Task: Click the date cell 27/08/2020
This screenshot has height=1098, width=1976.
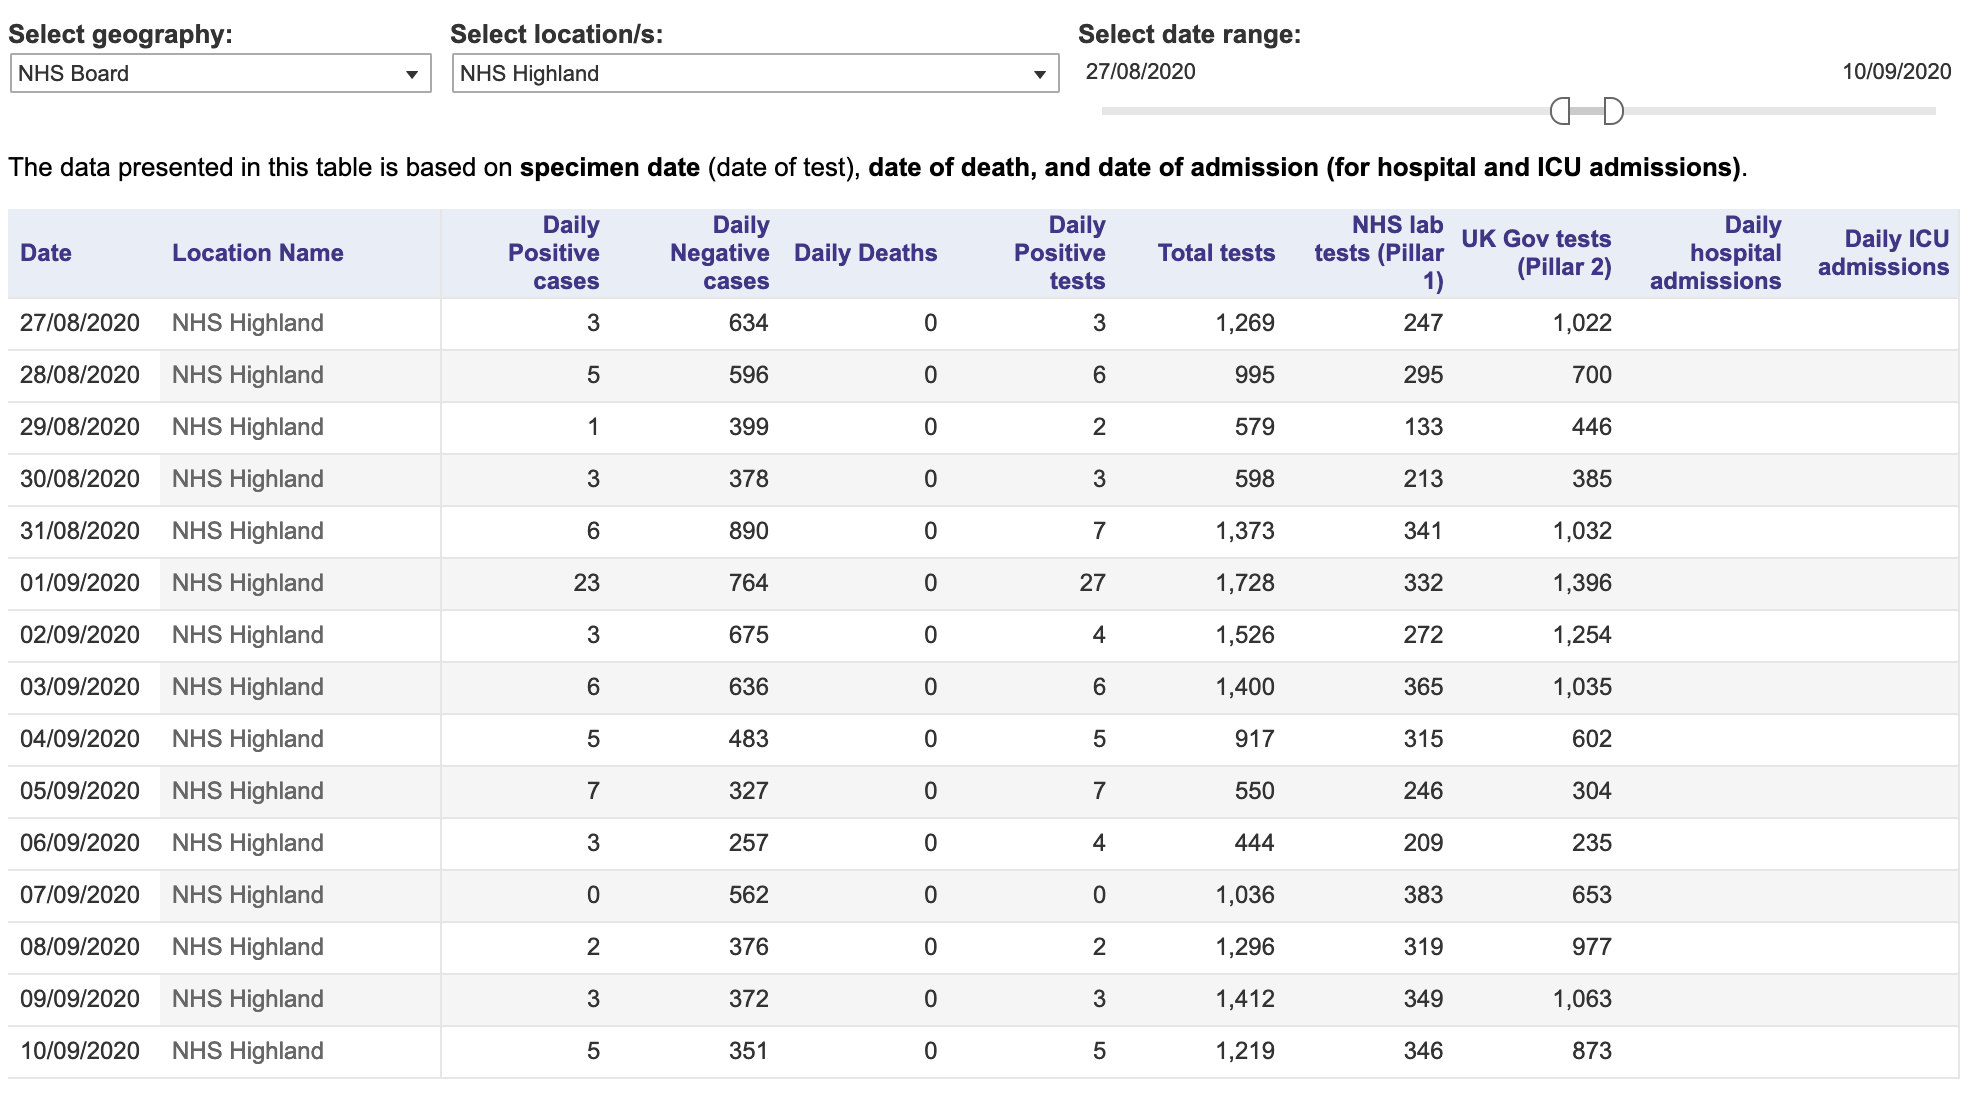Action: pyautogui.click(x=80, y=323)
